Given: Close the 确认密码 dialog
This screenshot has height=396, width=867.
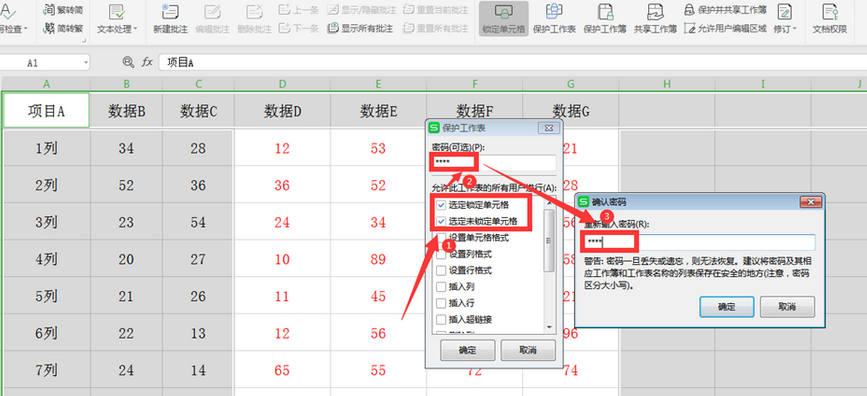Looking at the screenshot, I should pyautogui.click(x=810, y=202).
